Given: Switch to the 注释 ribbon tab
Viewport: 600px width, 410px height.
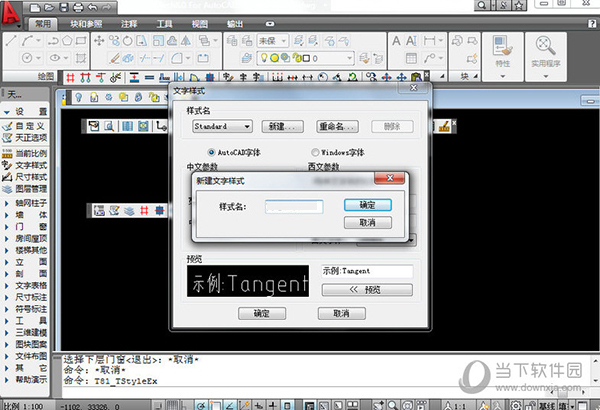Looking at the screenshot, I should tap(129, 24).
